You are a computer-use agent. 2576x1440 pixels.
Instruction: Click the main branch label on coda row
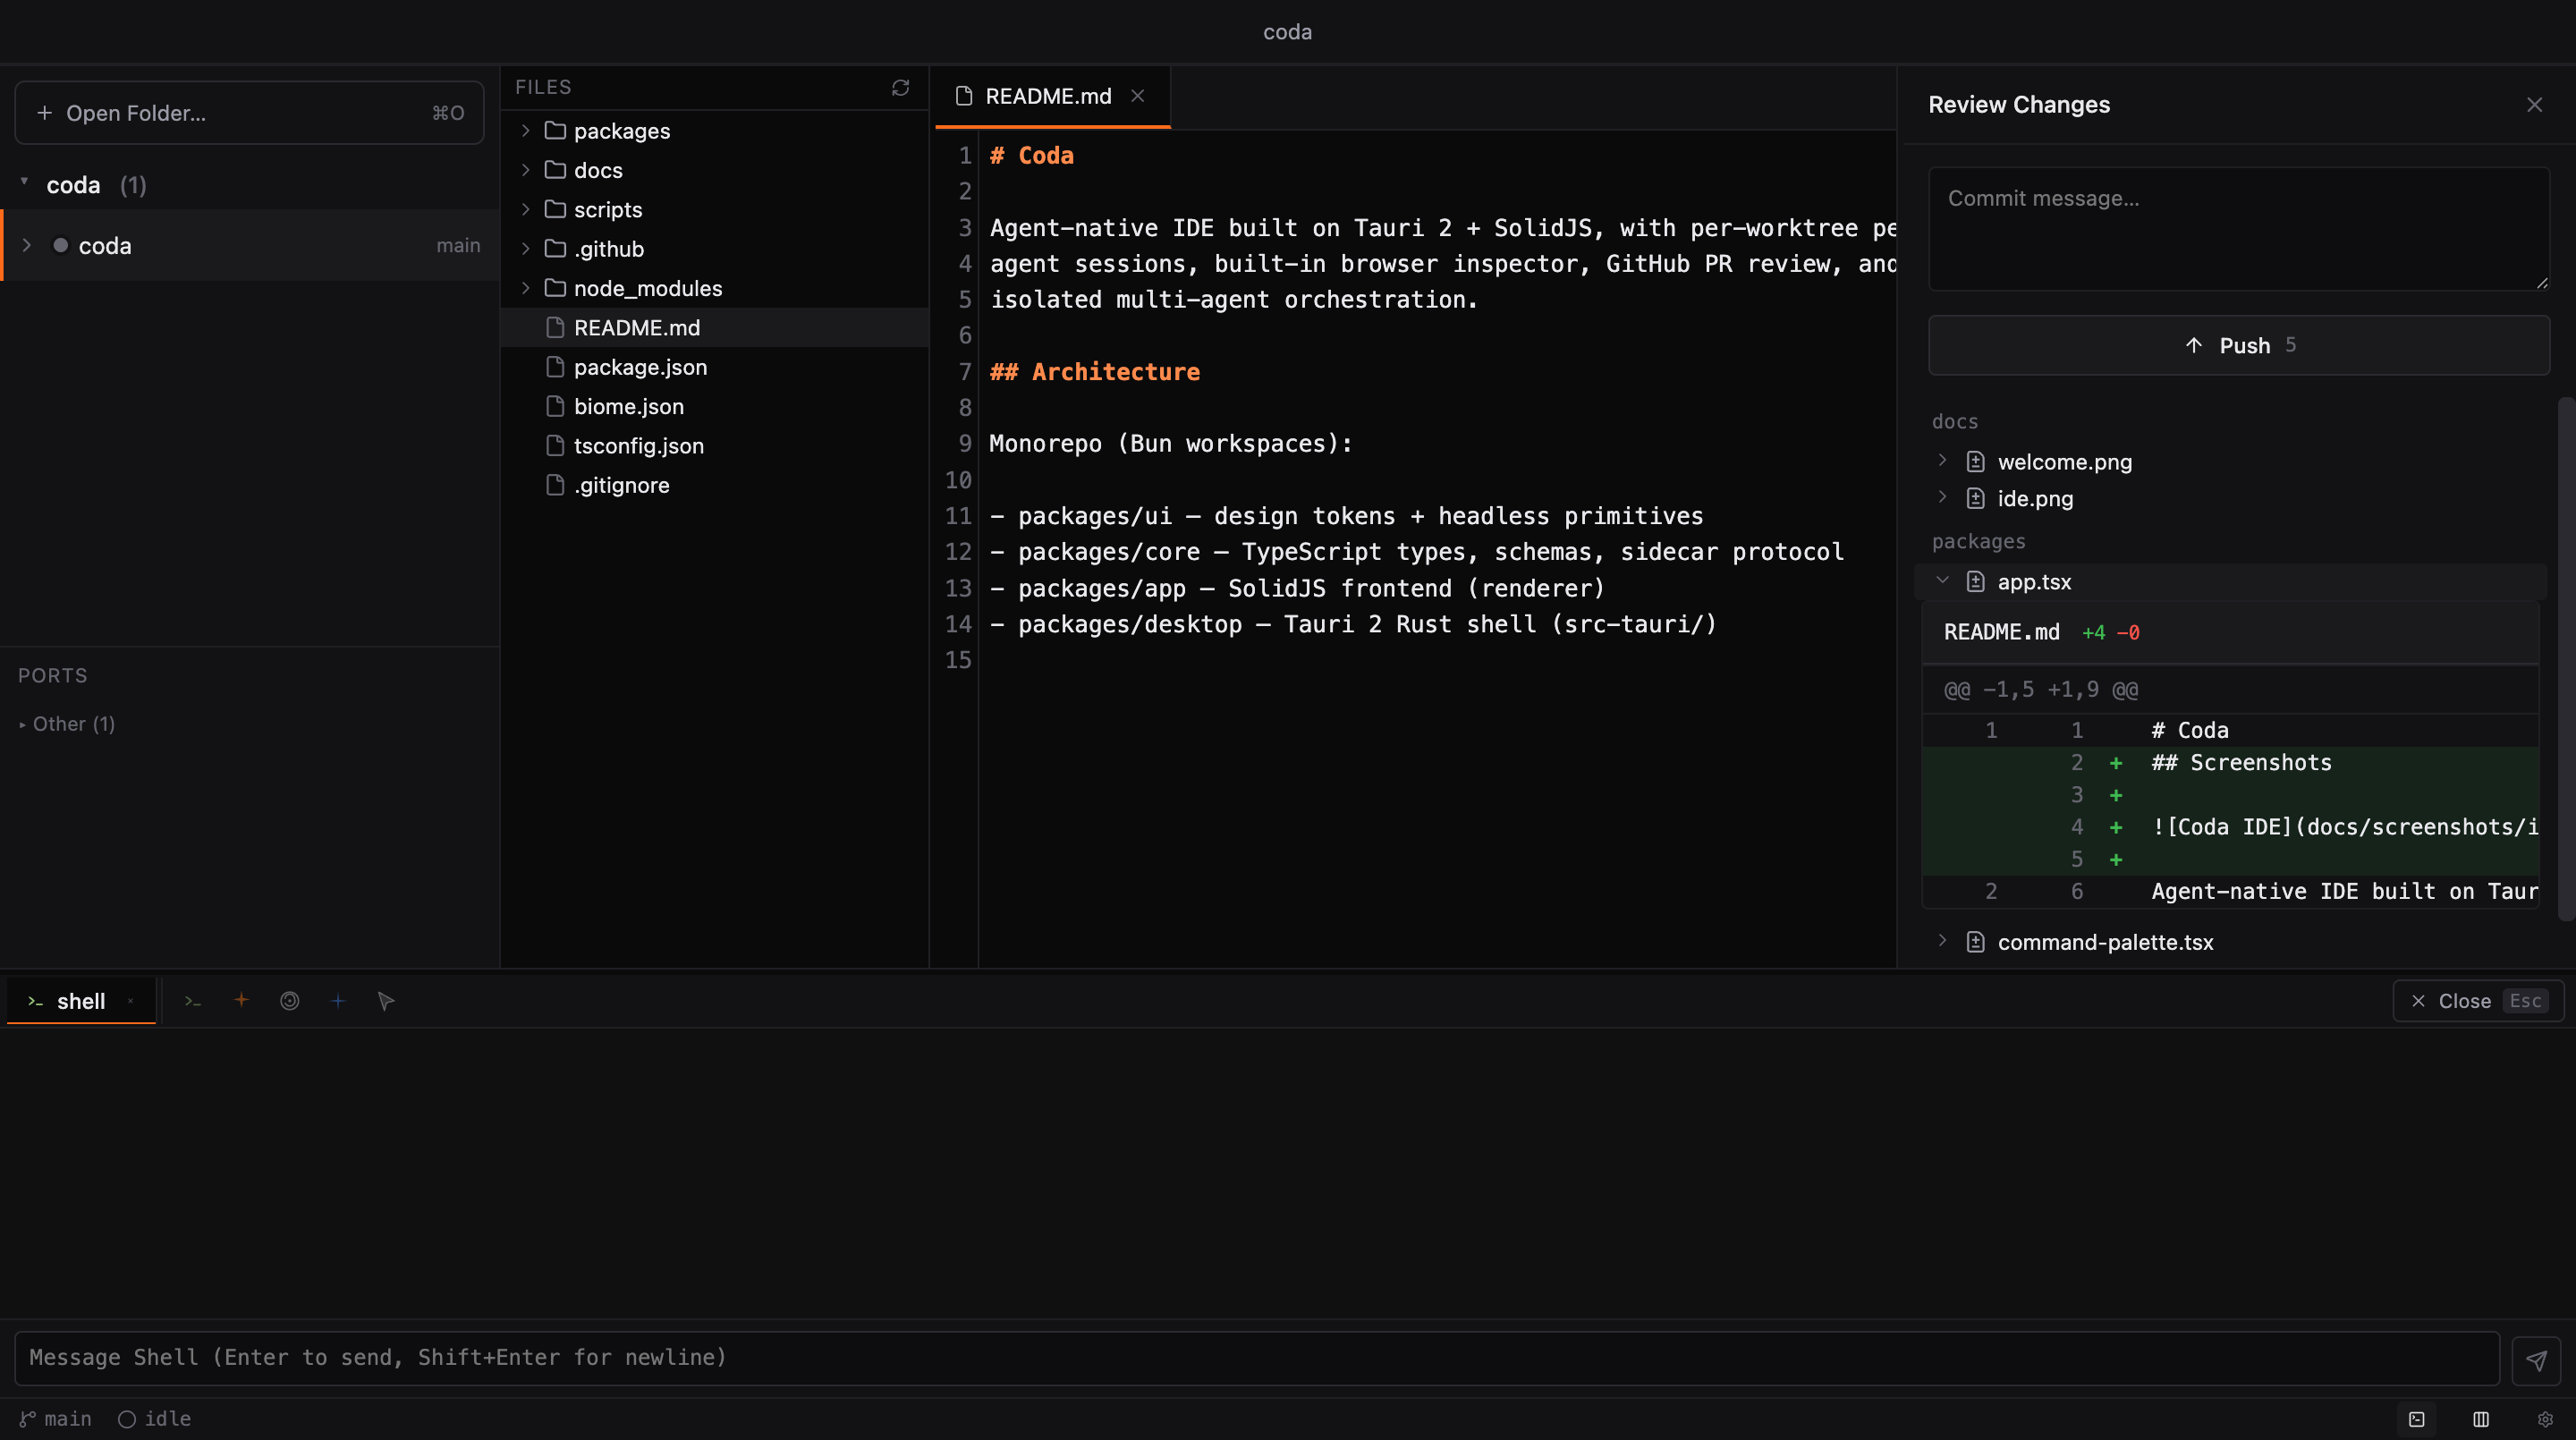458,245
